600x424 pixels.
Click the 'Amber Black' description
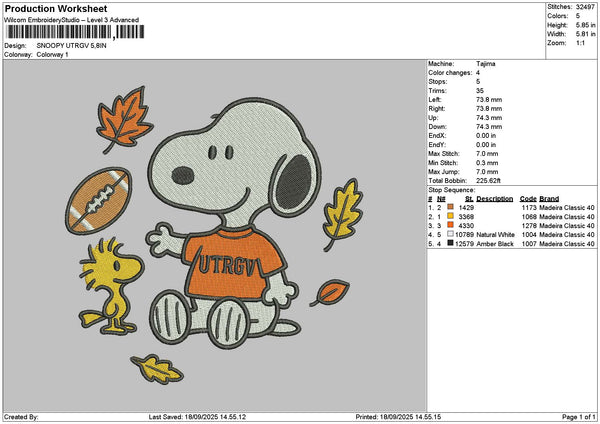(x=495, y=244)
